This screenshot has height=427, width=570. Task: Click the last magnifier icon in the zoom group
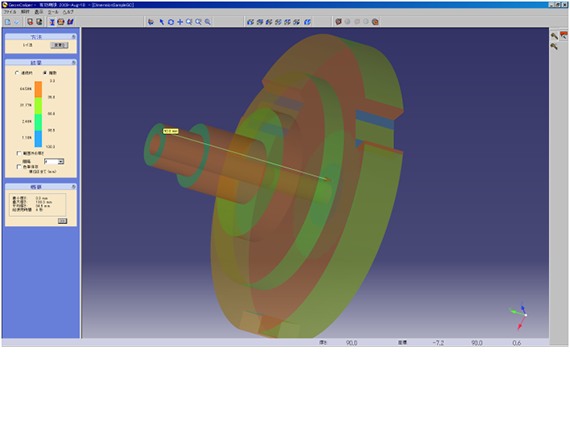coord(208,22)
